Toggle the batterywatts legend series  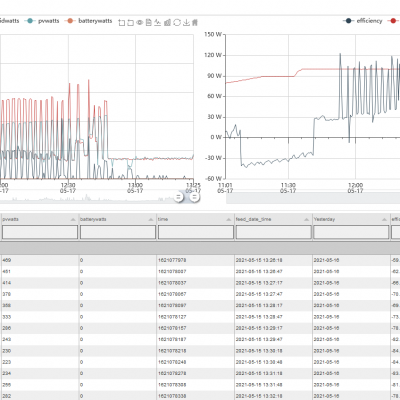(89, 21)
